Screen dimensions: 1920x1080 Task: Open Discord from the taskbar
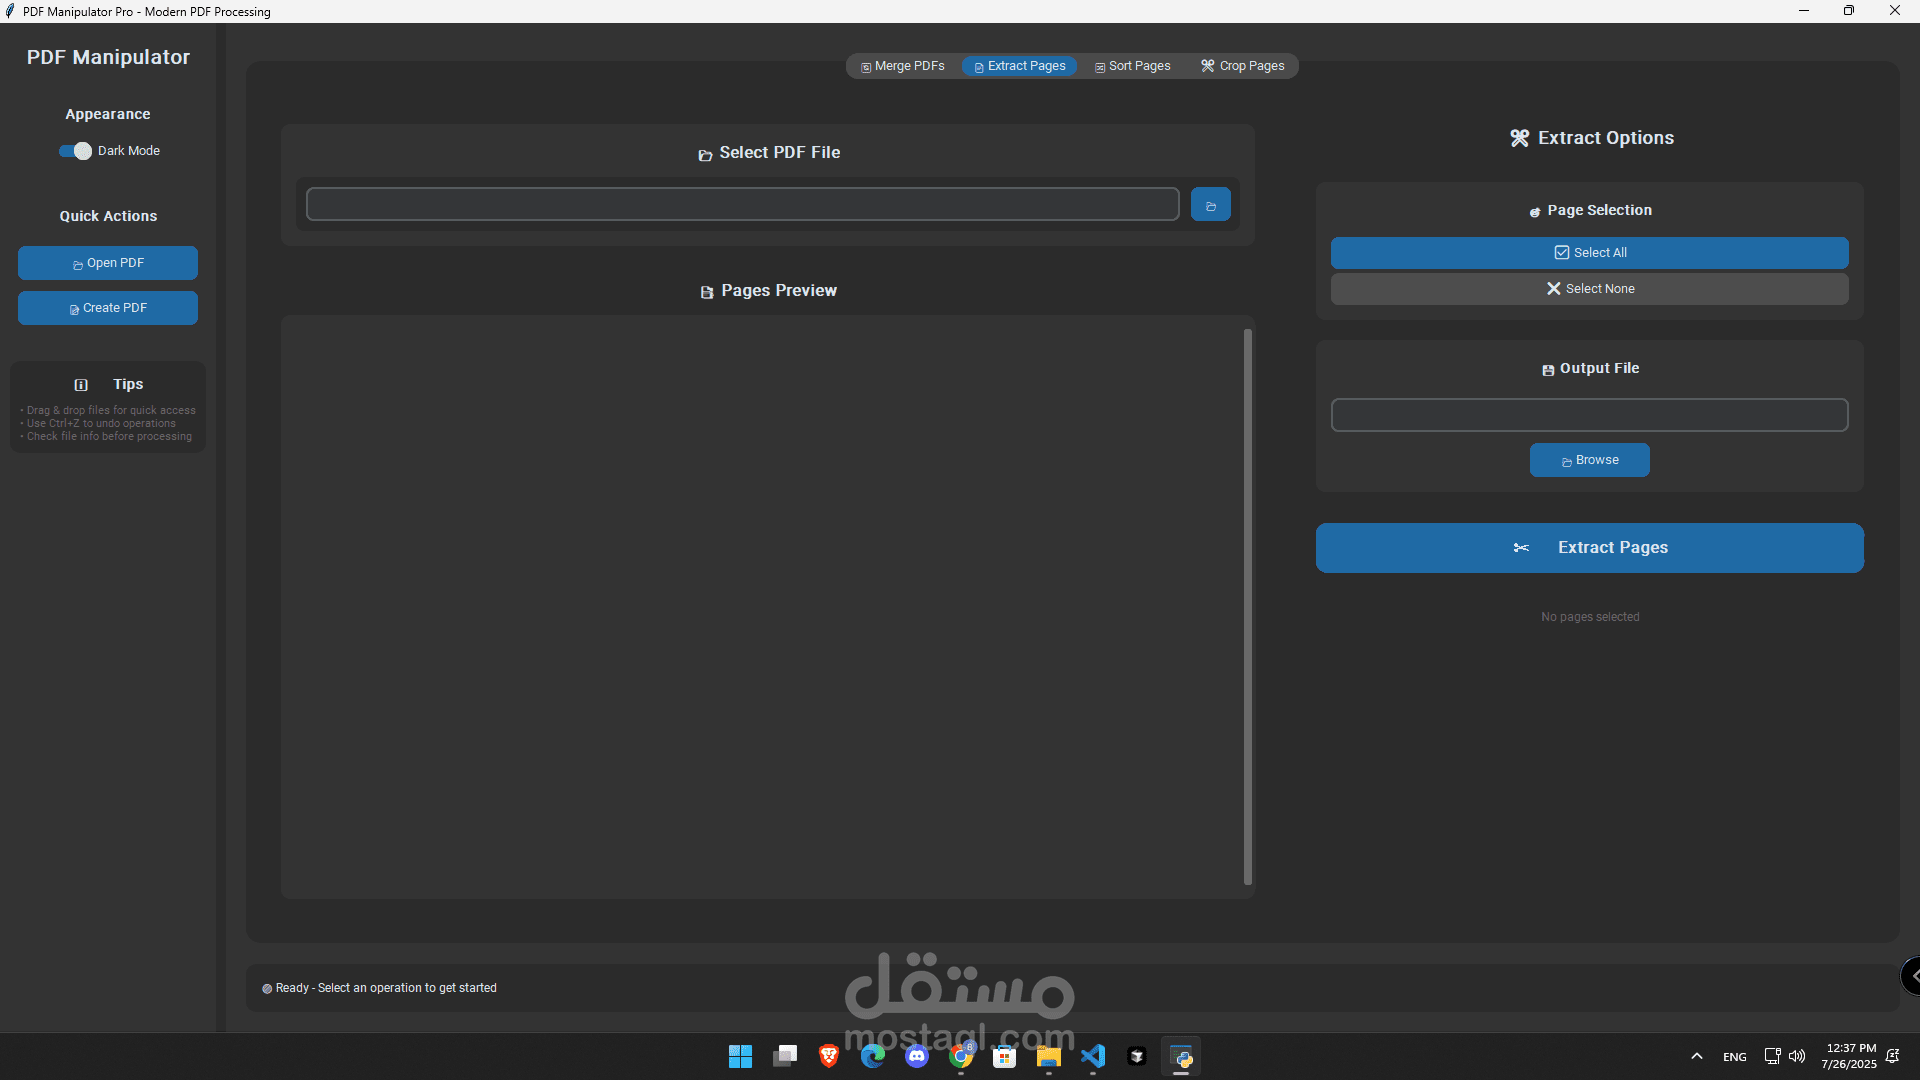[x=917, y=1056]
